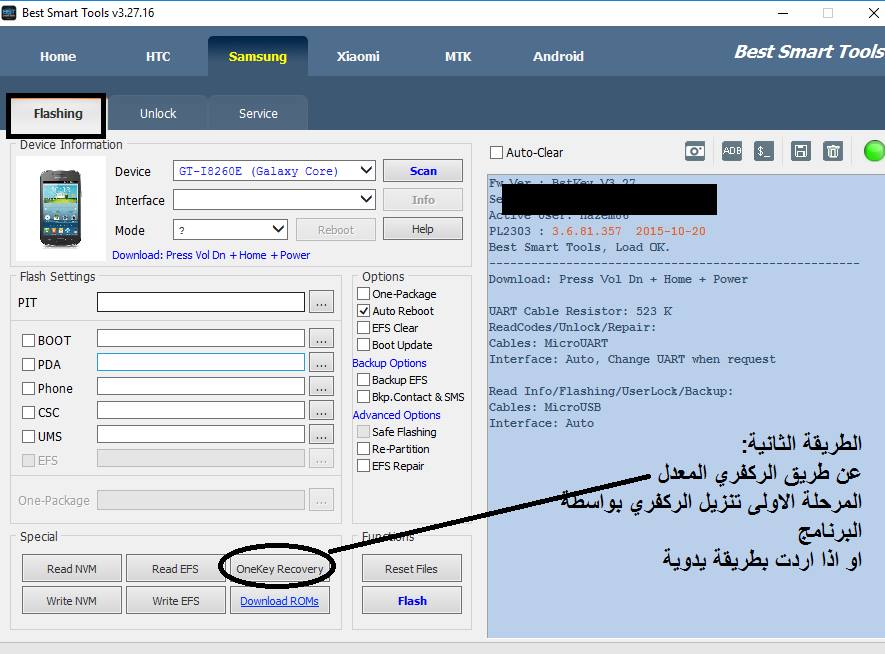Switch to the Android tab
The width and height of the screenshot is (885, 654).
(558, 56)
